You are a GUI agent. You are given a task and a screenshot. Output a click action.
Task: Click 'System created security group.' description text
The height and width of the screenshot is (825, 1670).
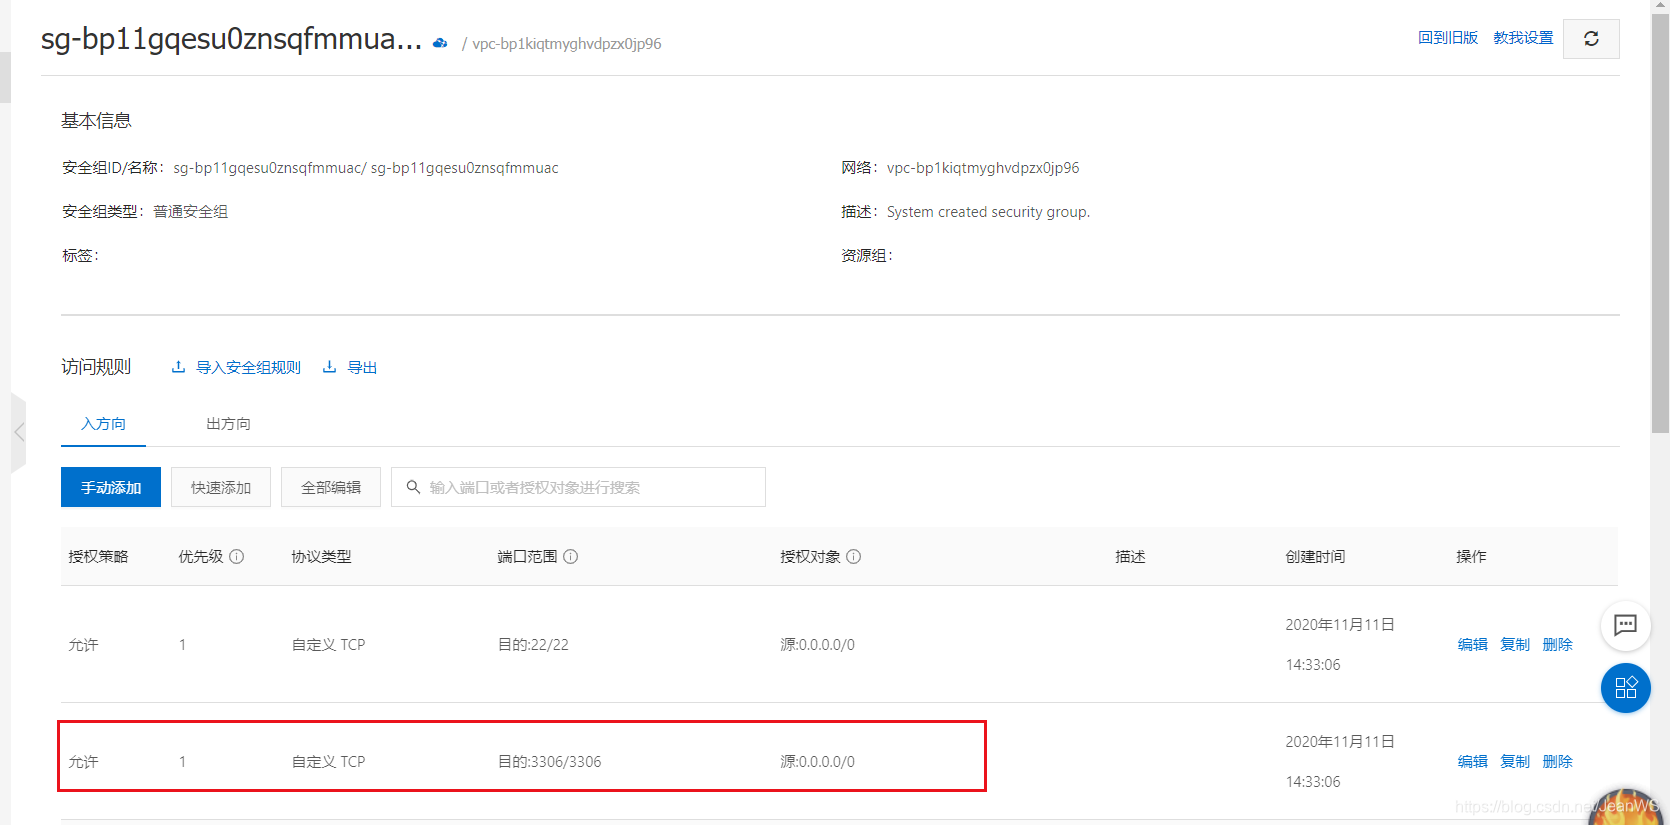point(988,212)
